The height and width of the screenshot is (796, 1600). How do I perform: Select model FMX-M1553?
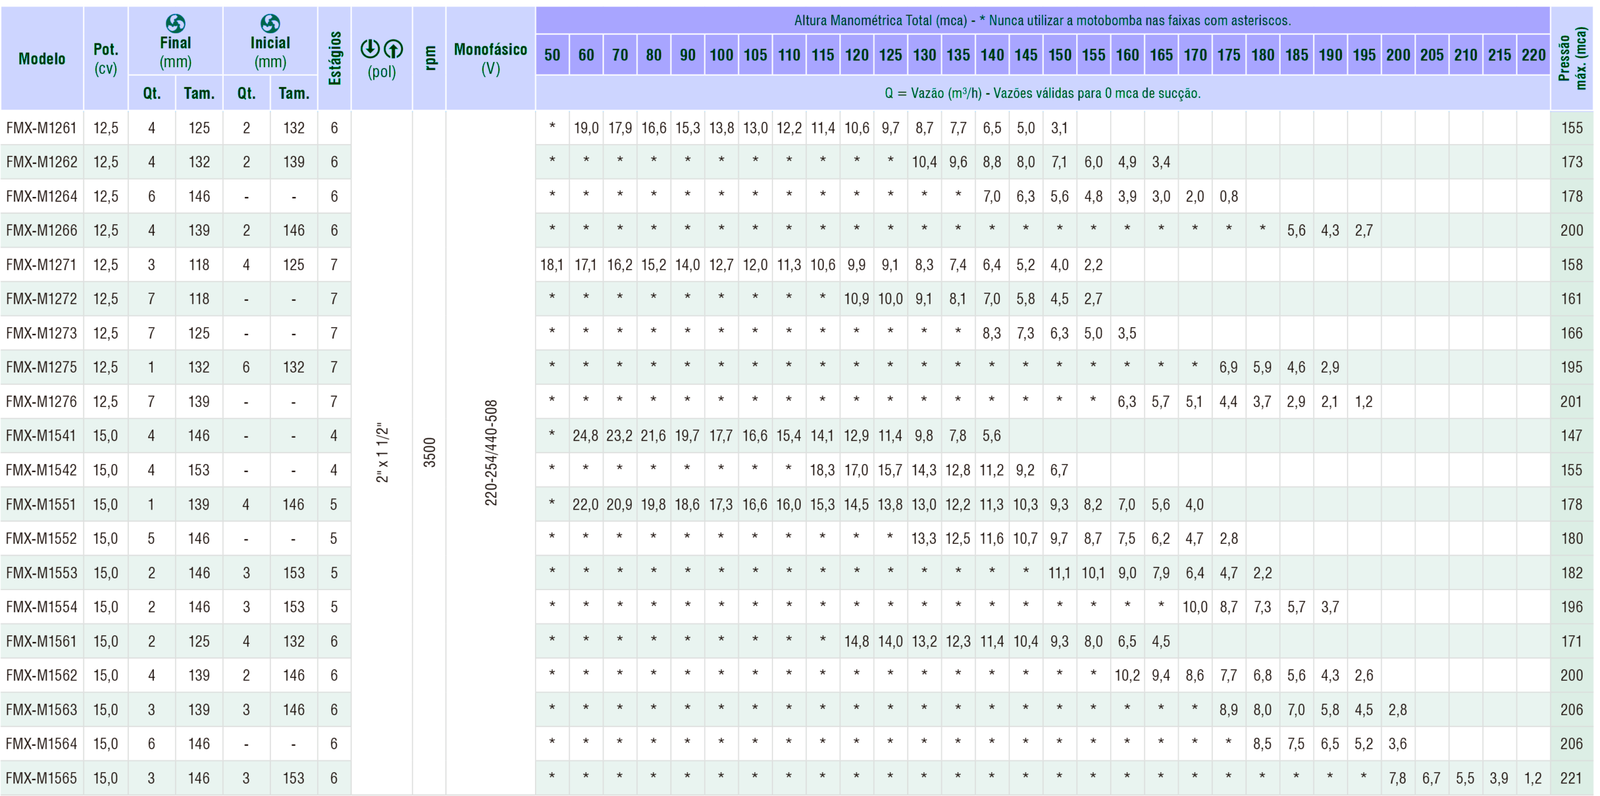coord(41,573)
